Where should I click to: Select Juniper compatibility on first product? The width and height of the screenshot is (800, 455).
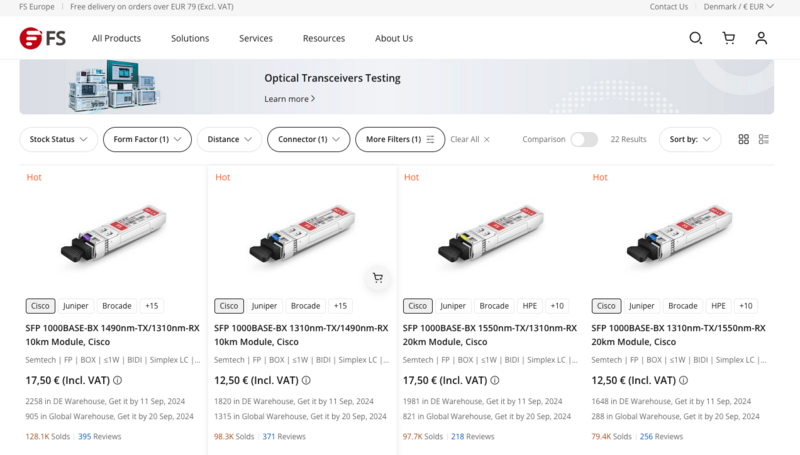pyautogui.click(x=76, y=306)
